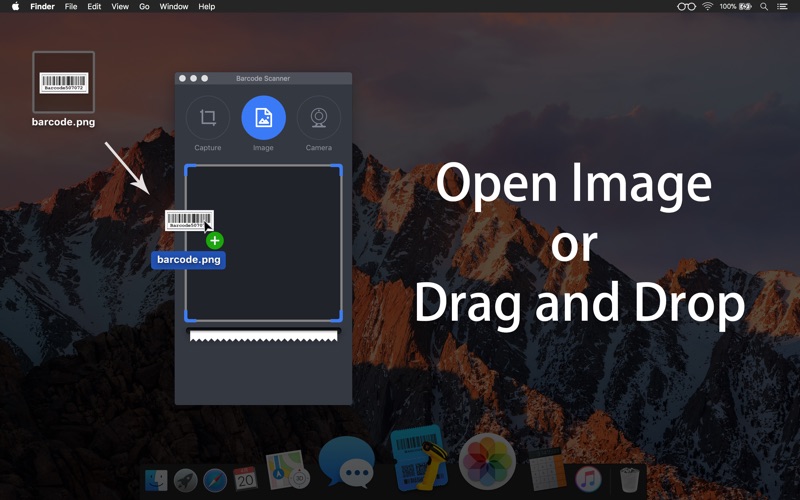800x500 pixels.
Task: Select the Capture mode icon
Action: coord(208,118)
